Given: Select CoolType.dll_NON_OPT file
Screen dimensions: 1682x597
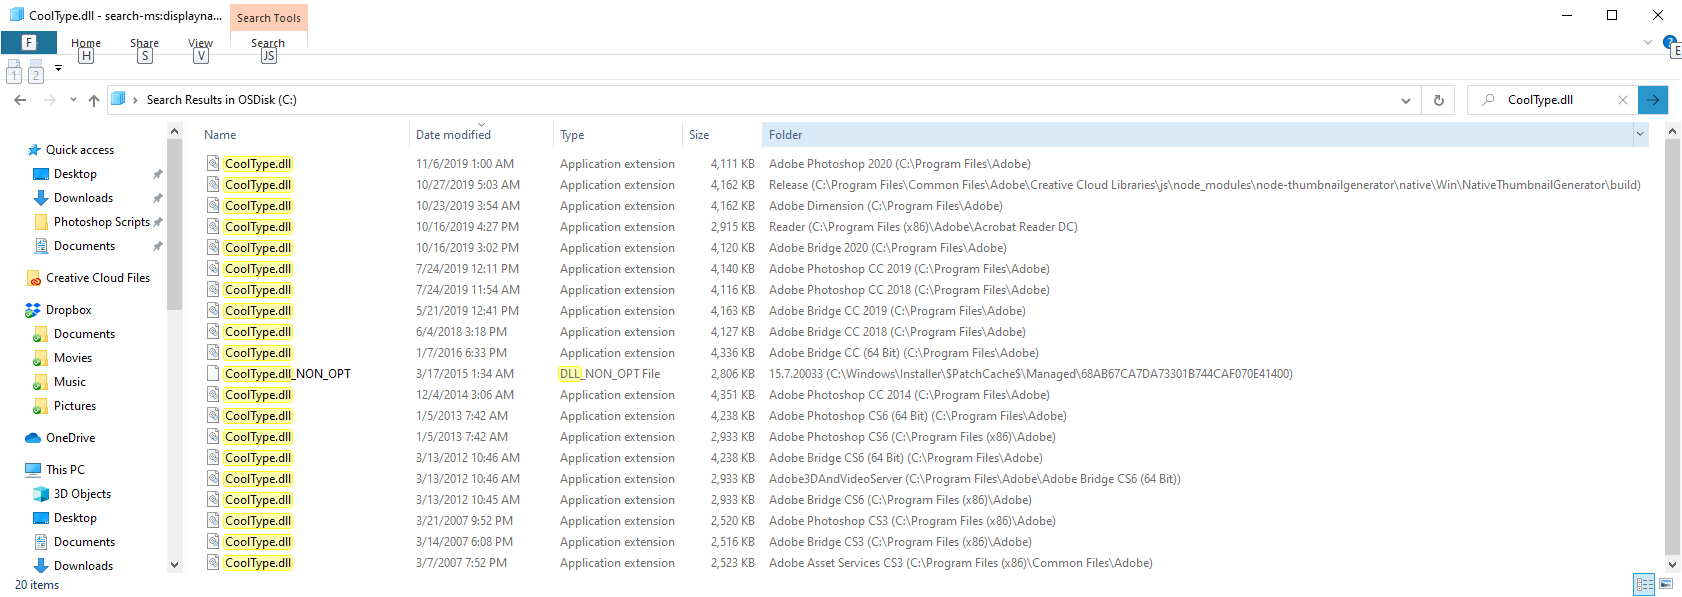Looking at the screenshot, I should [x=288, y=374].
